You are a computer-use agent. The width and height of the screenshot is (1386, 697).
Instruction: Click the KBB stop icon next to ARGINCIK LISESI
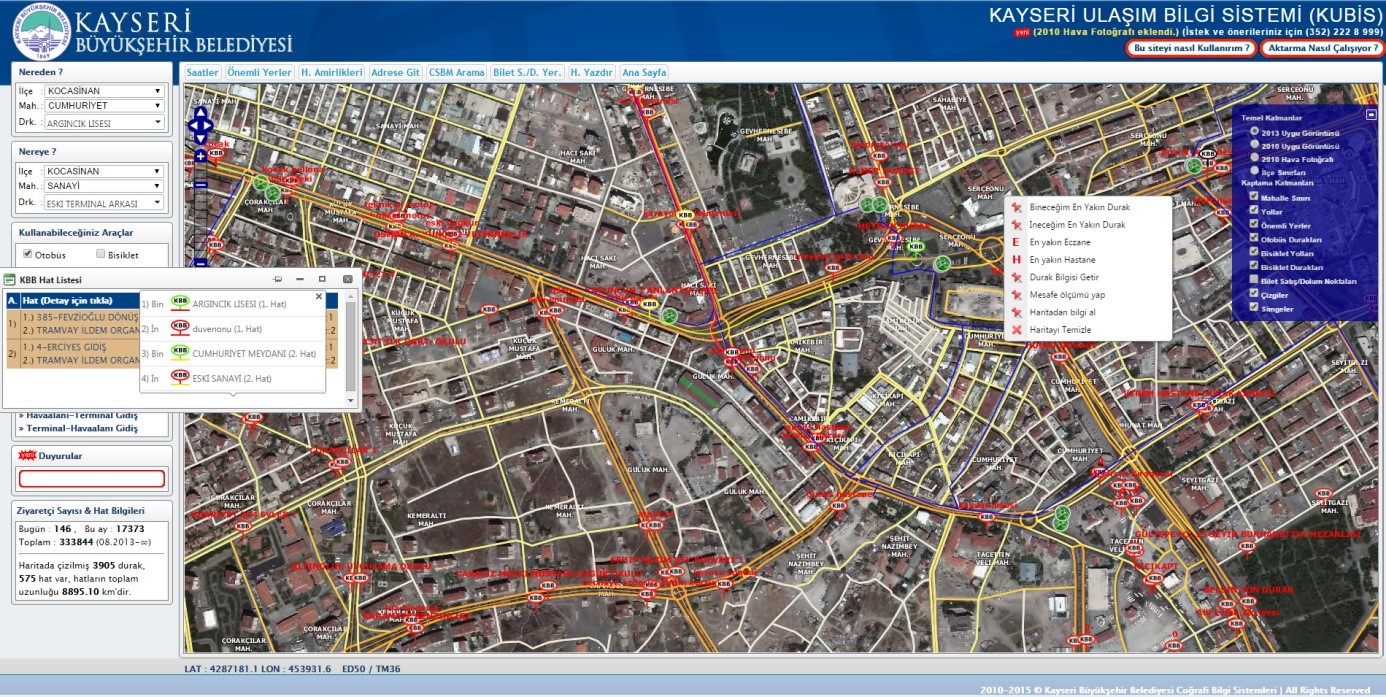[180, 304]
